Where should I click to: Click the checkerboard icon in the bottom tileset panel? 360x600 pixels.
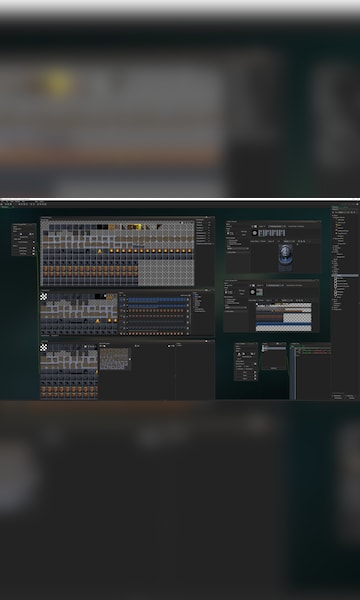click(x=44, y=347)
